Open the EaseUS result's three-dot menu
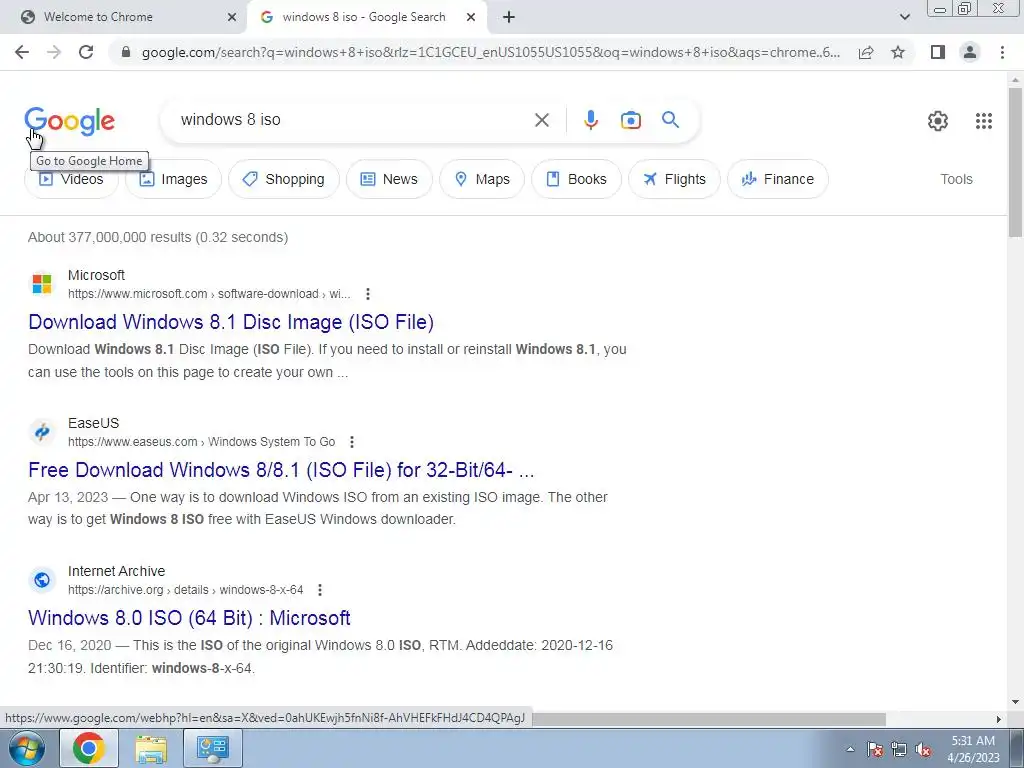This screenshot has width=1024, height=768. (351, 442)
